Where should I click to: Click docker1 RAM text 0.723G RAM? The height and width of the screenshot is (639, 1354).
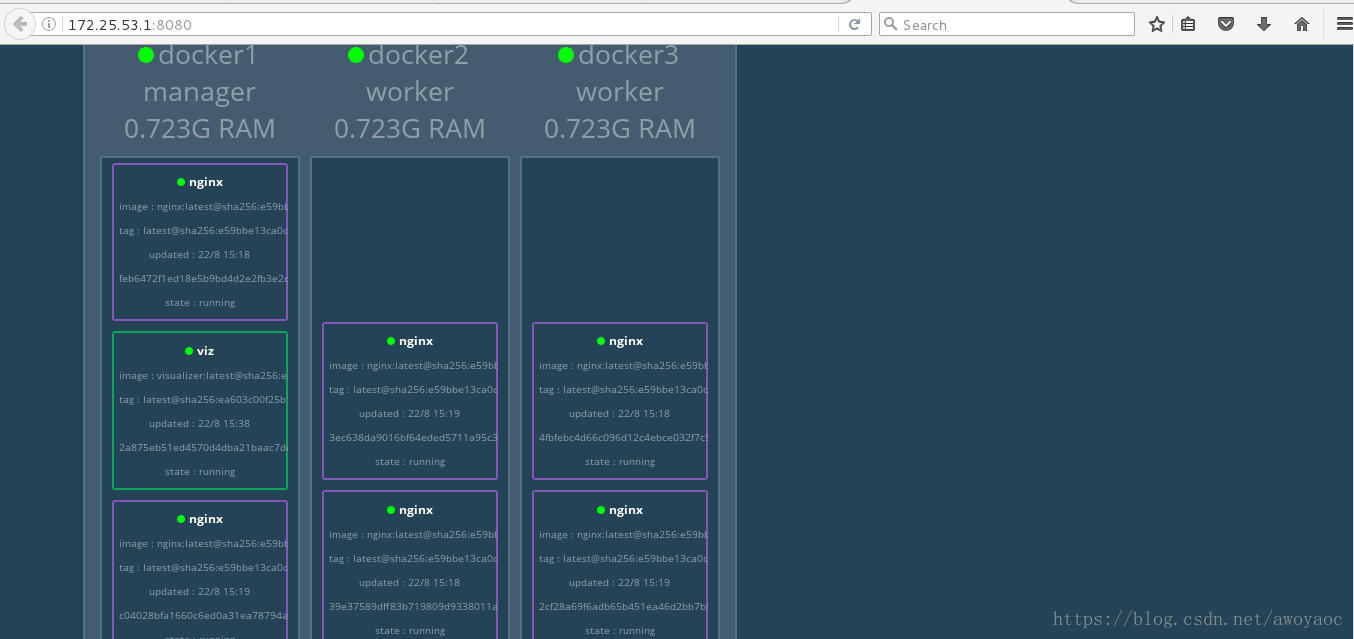tap(199, 129)
